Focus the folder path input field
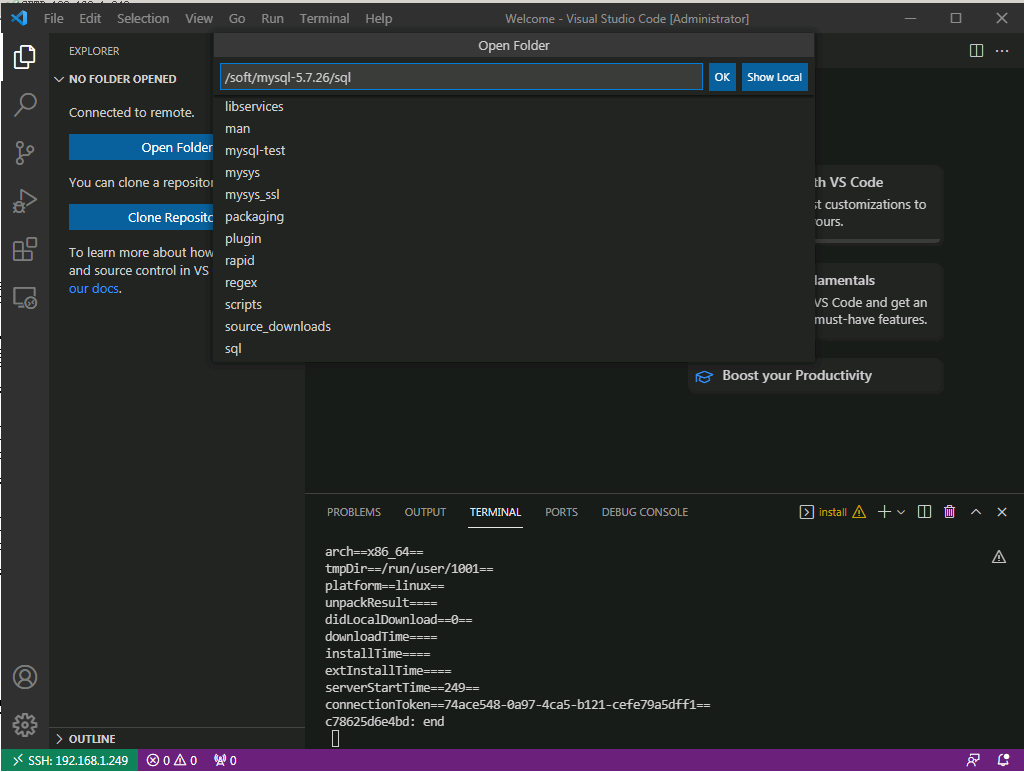Image resolution: width=1024 pixels, height=772 pixels. pyautogui.click(x=461, y=77)
